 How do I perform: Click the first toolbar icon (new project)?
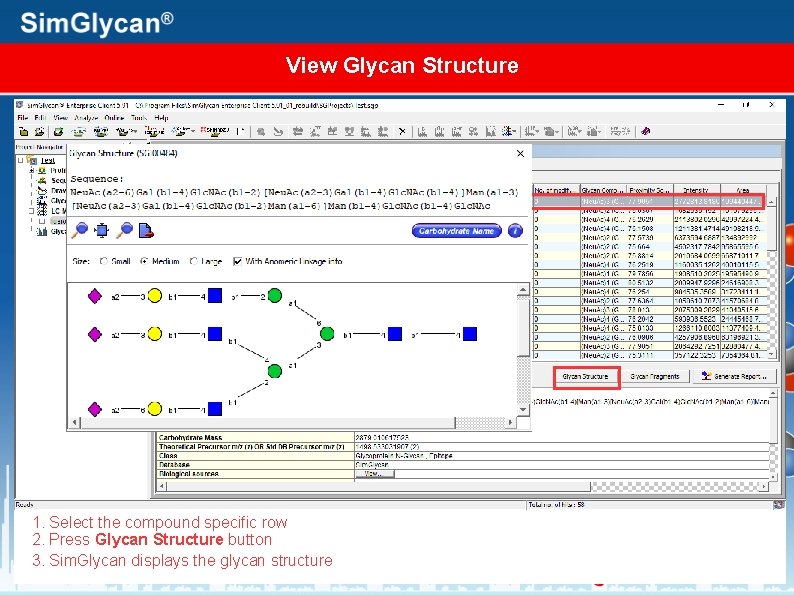click(23, 132)
